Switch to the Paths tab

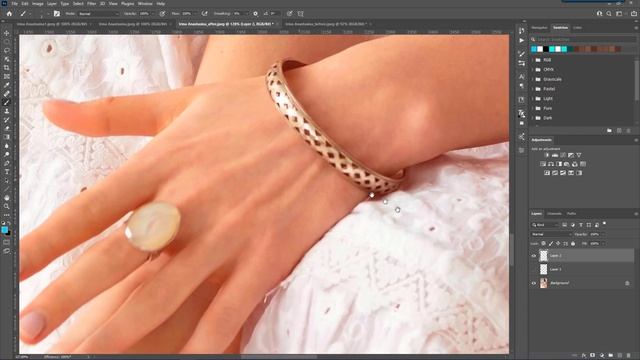click(x=571, y=213)
